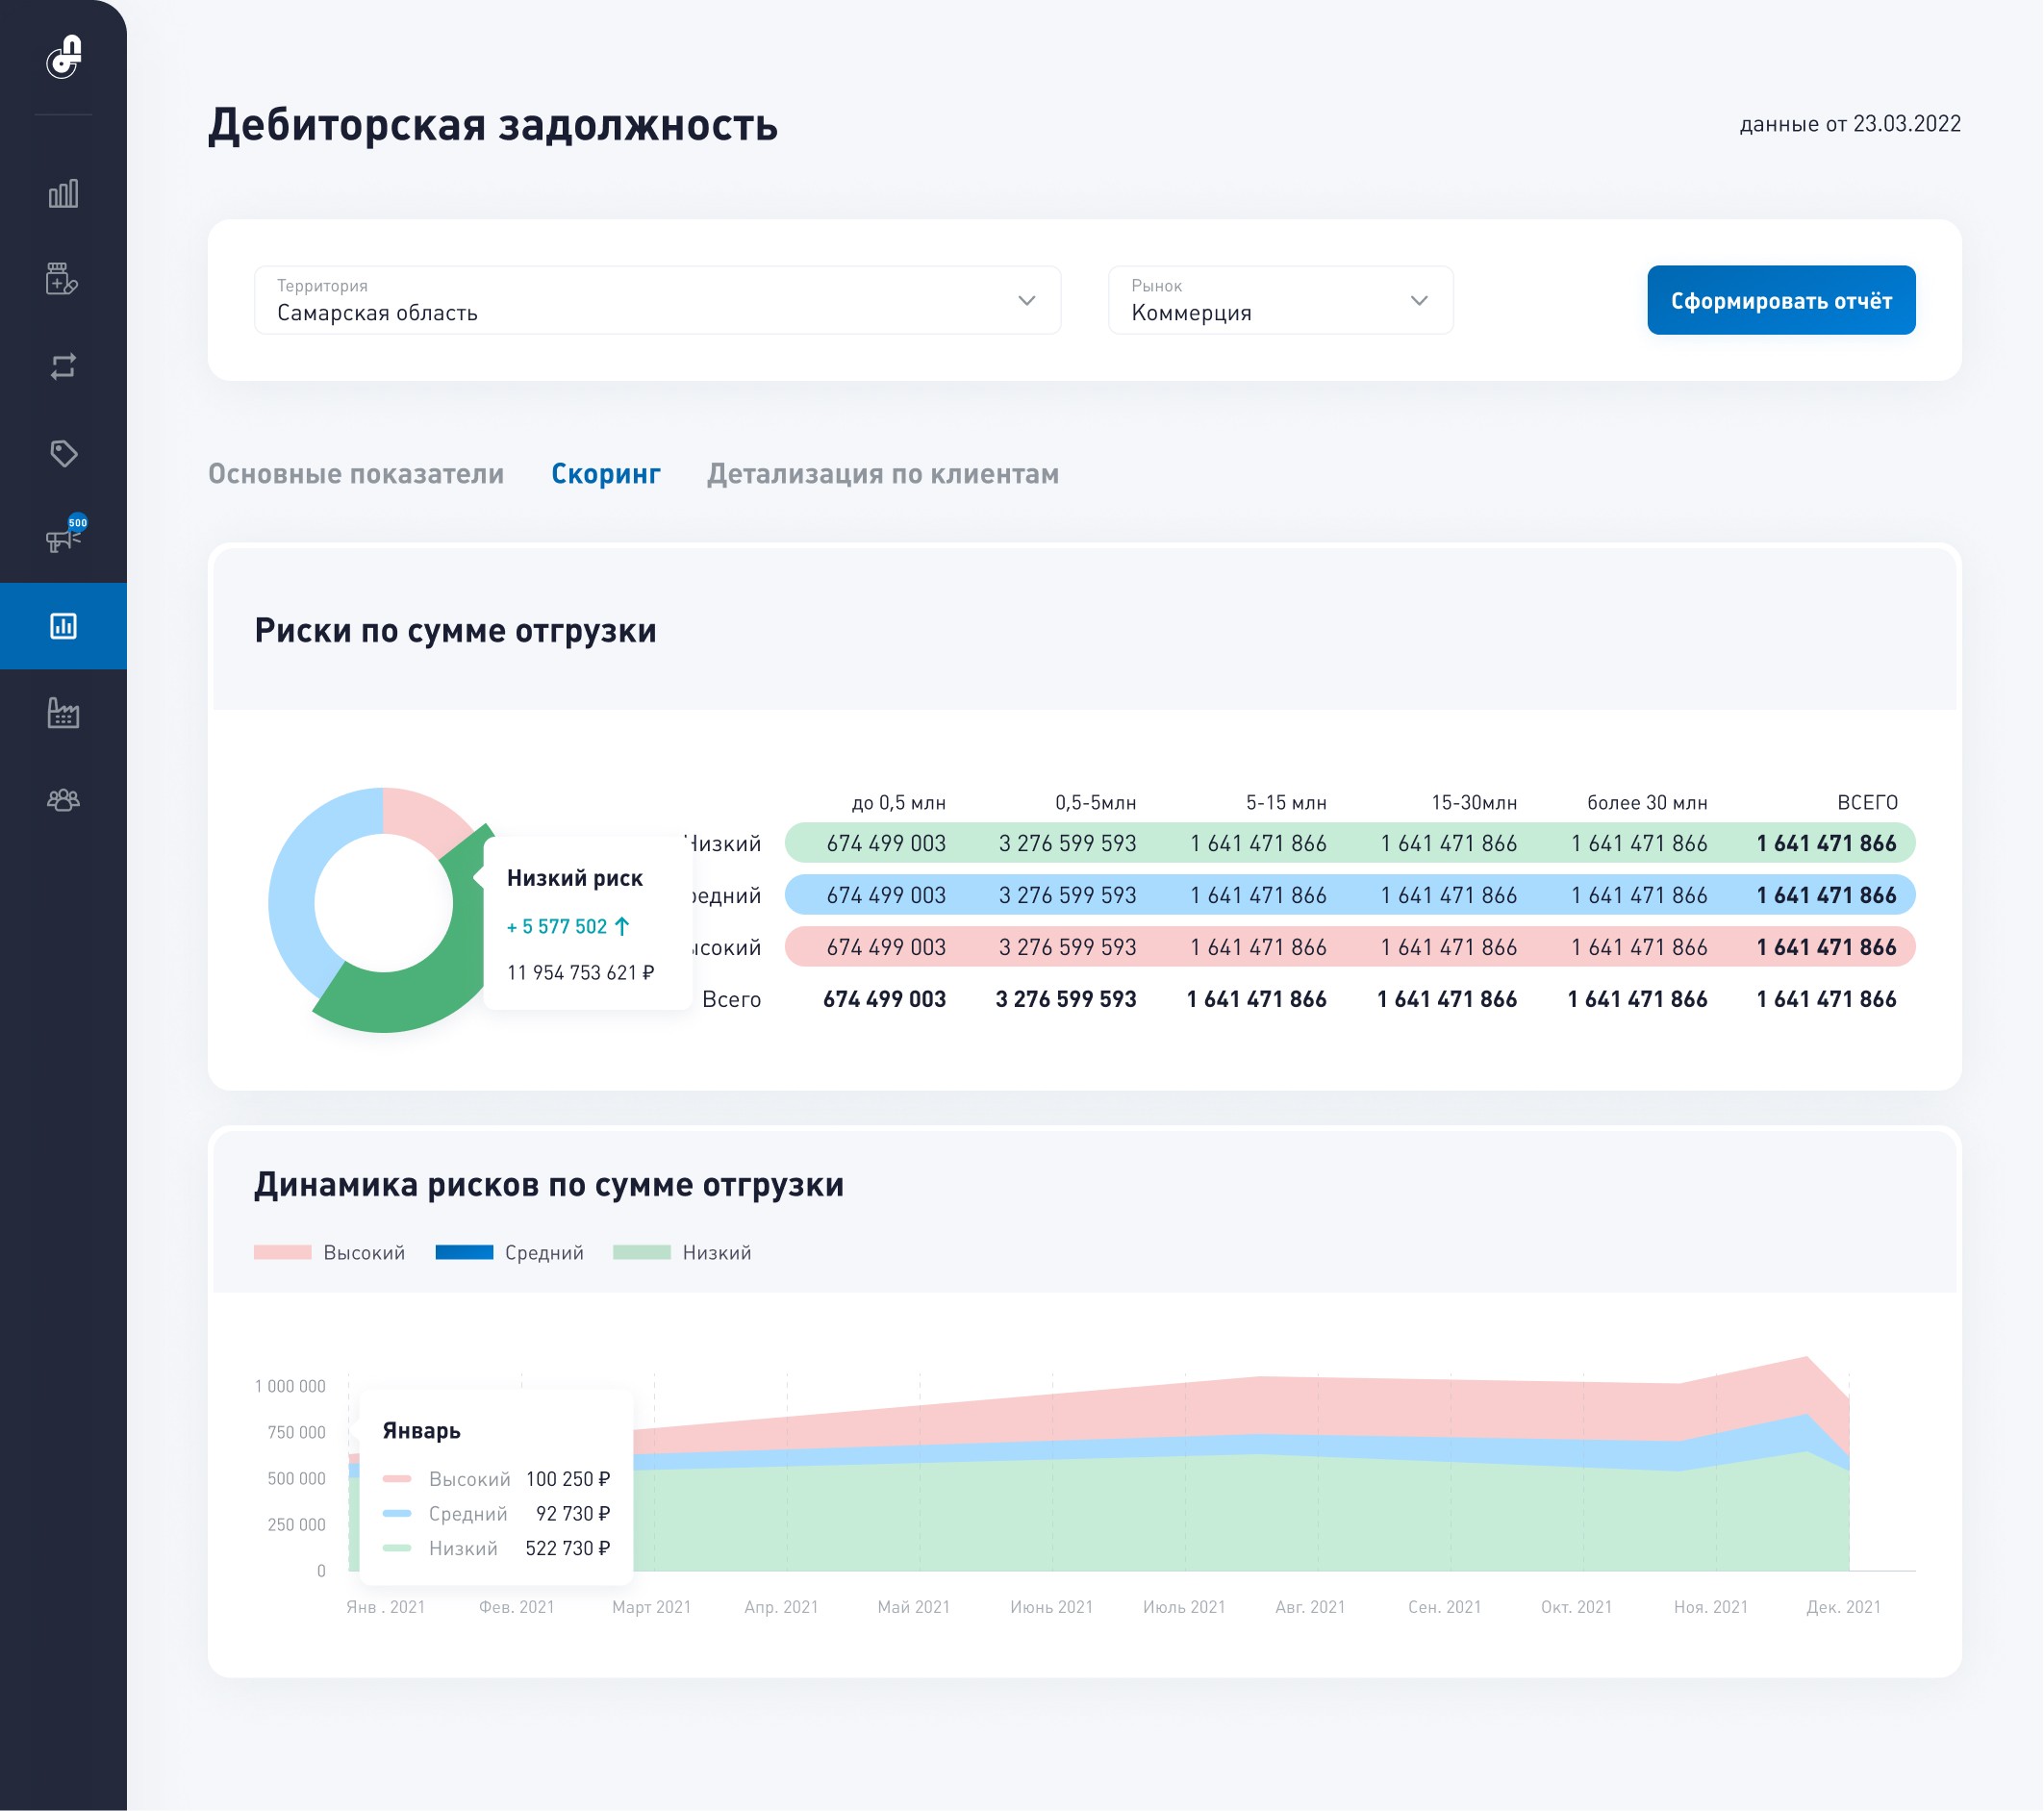Click the exchange arrows sidebar icon

(x=63, y=367)
